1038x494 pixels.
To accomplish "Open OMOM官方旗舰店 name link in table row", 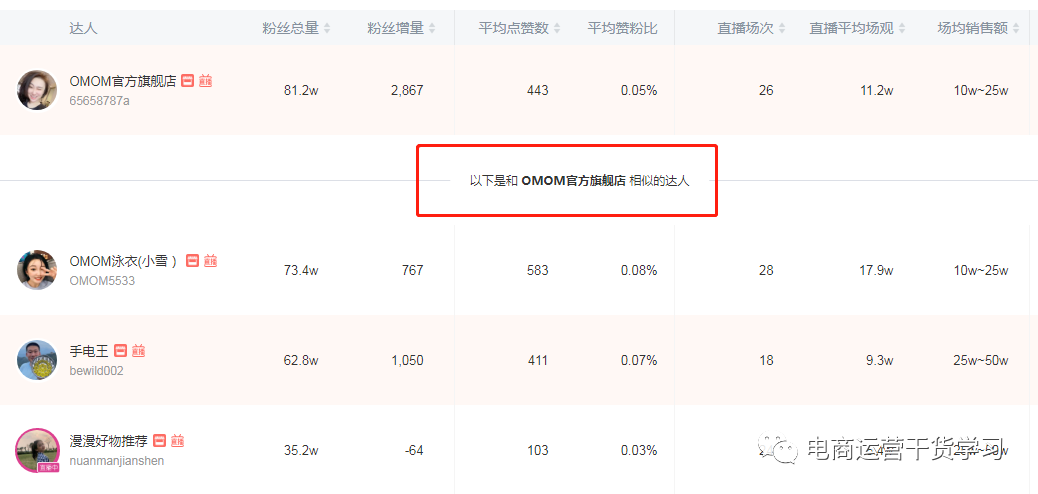I will [123, 81].
